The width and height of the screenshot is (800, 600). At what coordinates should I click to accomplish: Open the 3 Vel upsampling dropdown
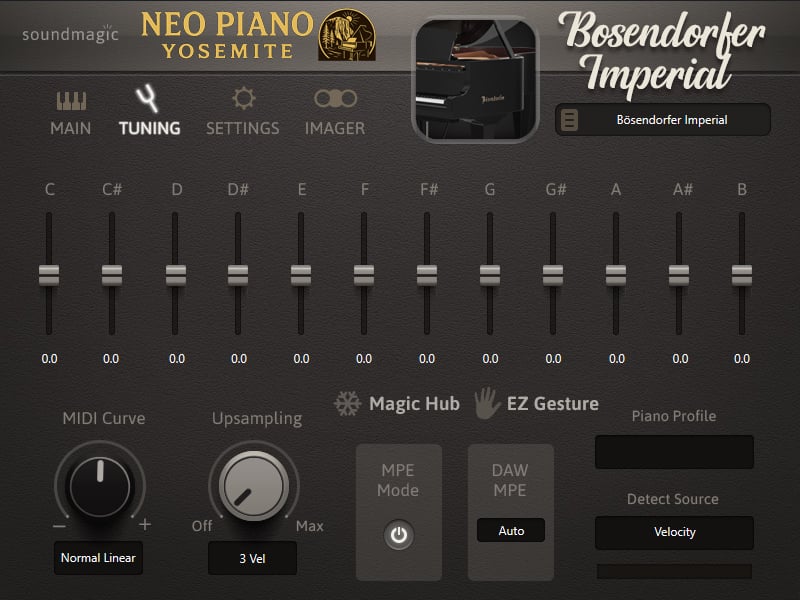pyautogui.click(x=252, y=558)
